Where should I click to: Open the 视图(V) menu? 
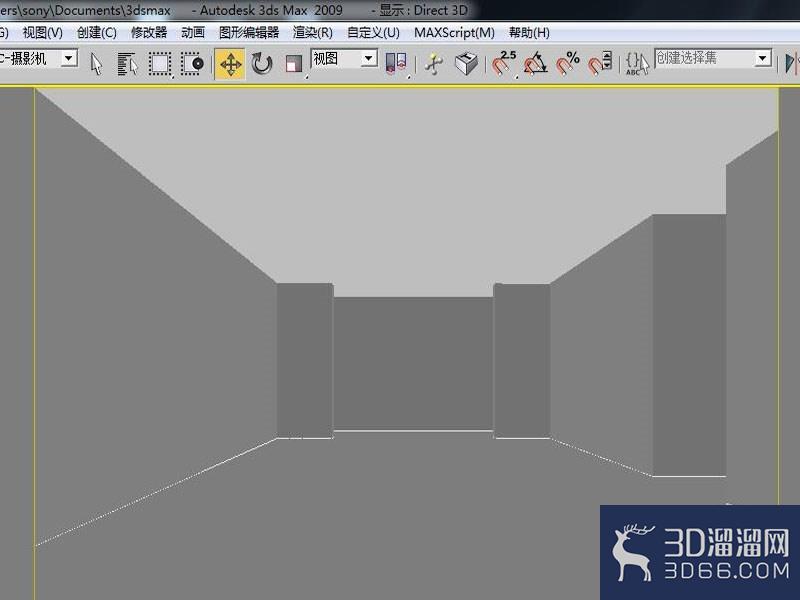[x=42, y=33]
